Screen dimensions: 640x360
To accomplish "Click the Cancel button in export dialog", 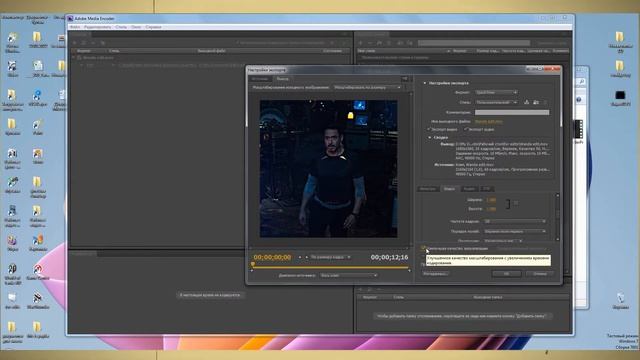I will [540, 274].
